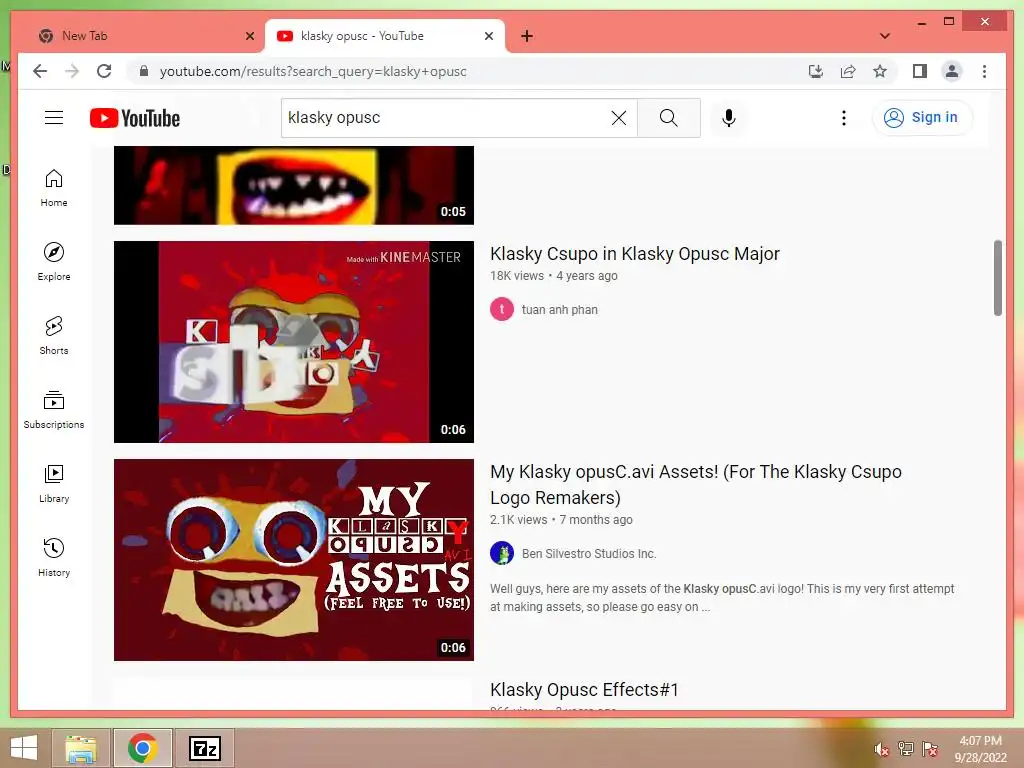Click the "Well guys, here are my assets" description
Viewport: 1024px width, 768px height.
pos(722,598)
